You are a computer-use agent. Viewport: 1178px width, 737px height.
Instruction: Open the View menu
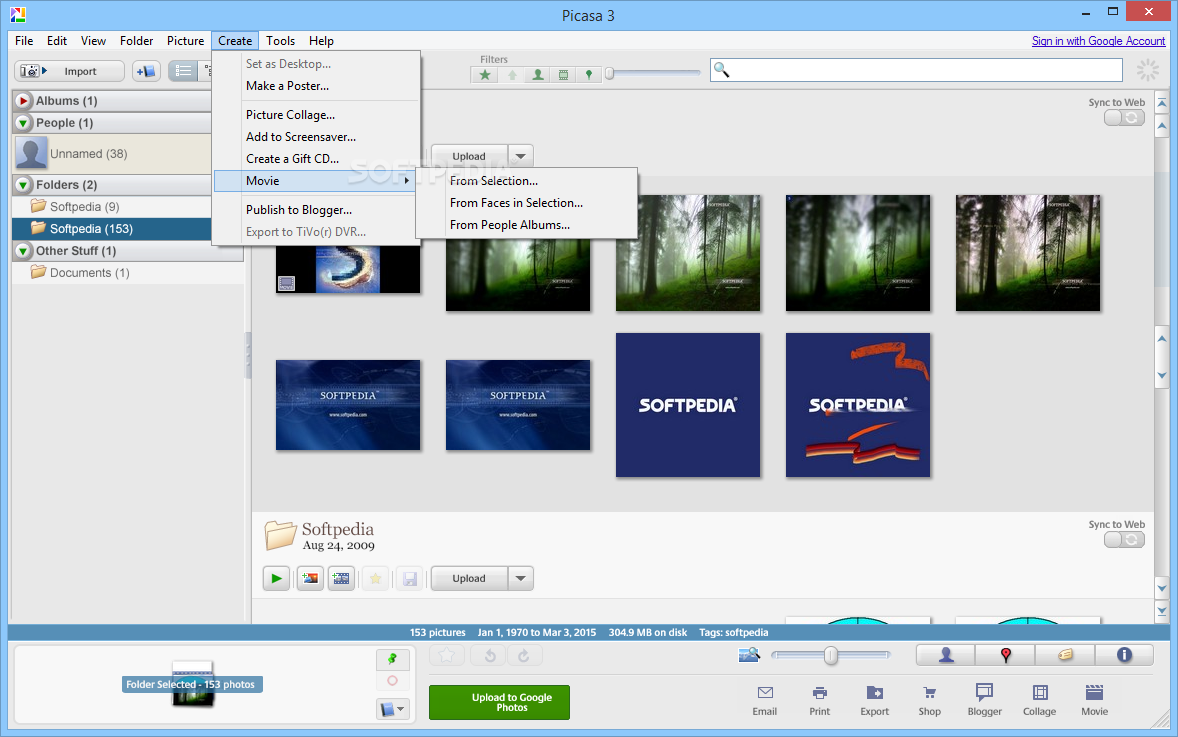[93, 41]
